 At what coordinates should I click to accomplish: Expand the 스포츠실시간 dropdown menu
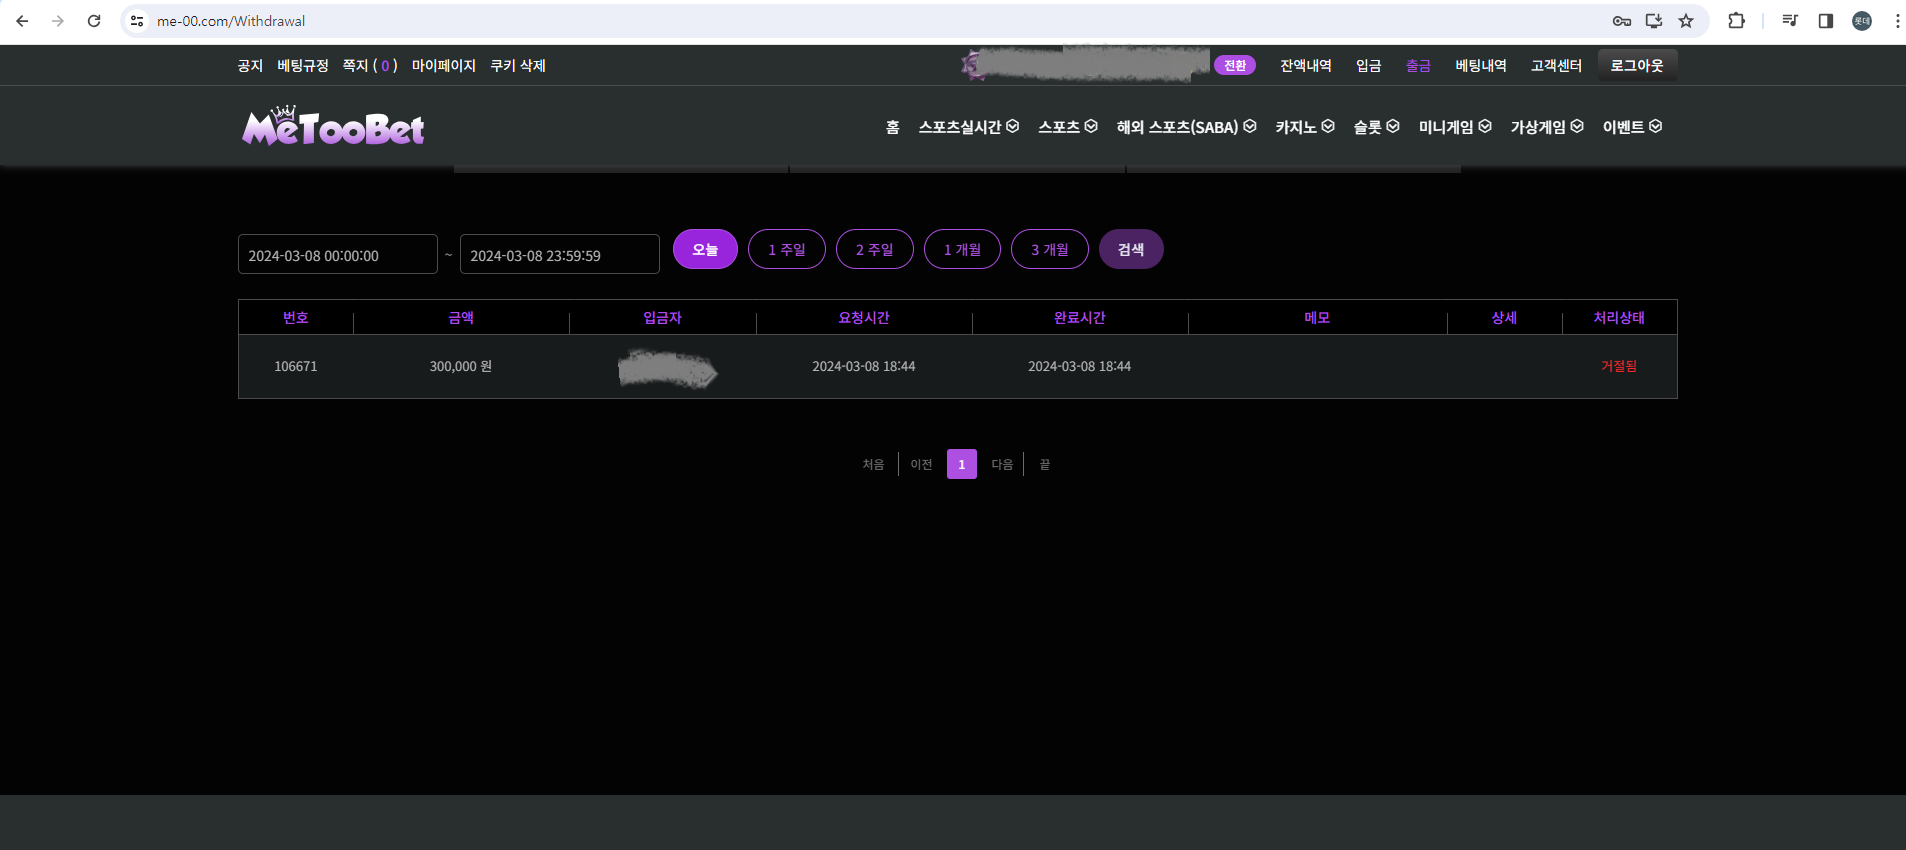(x=968, y=127)
